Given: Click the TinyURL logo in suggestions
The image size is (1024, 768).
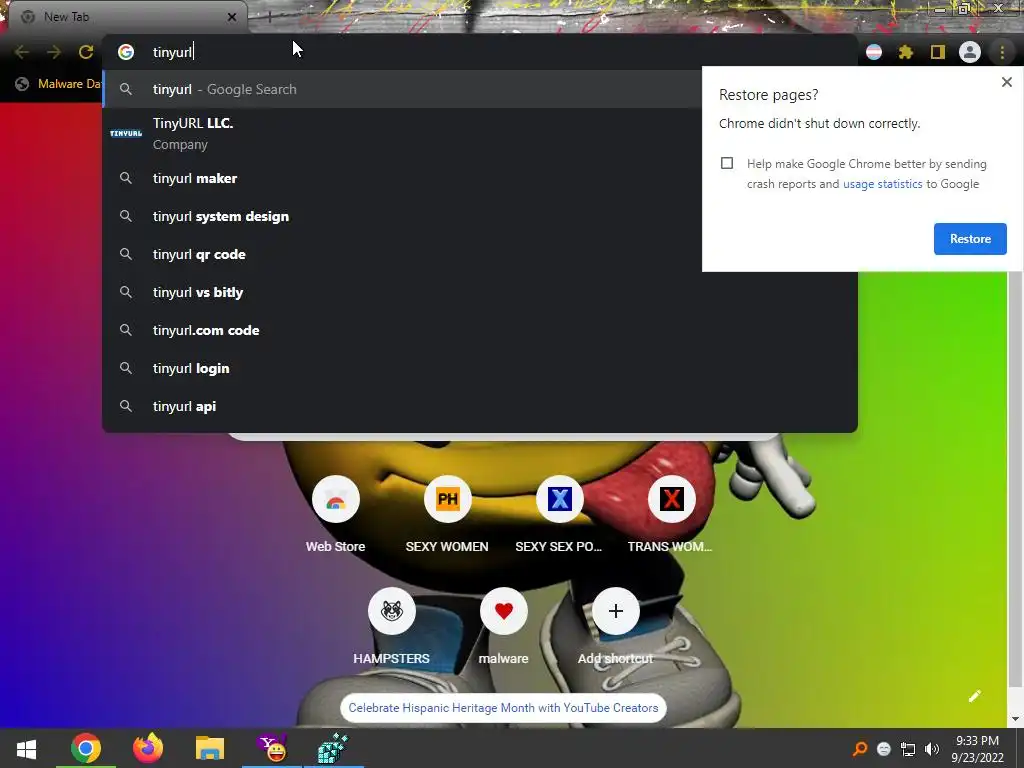Looking at the screenshot, I should (x=126, y=133).
